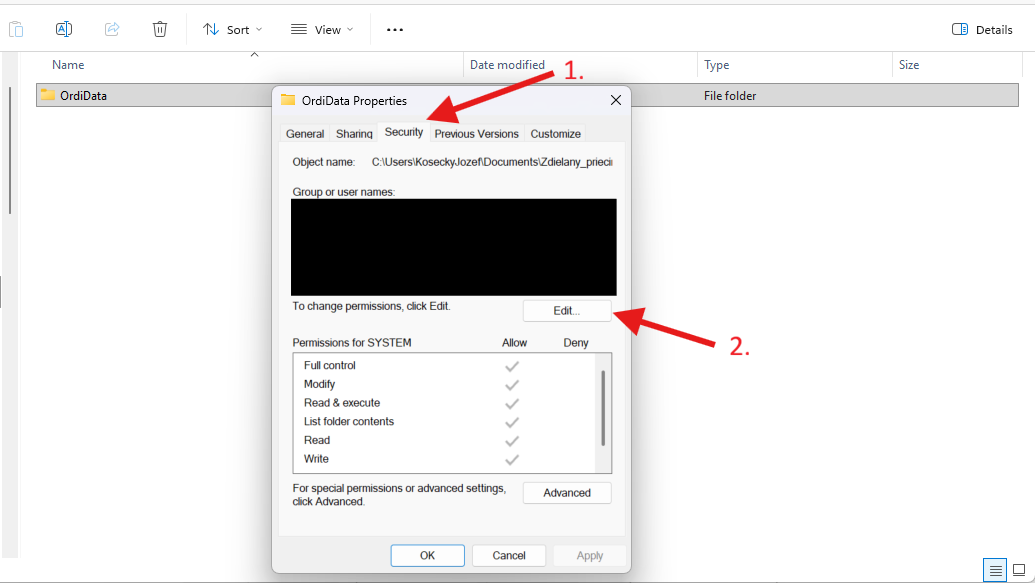The height and width of the screenshot is (583, 1035).
Task: Click the Write permission row
Action: [x=444, y=459]
